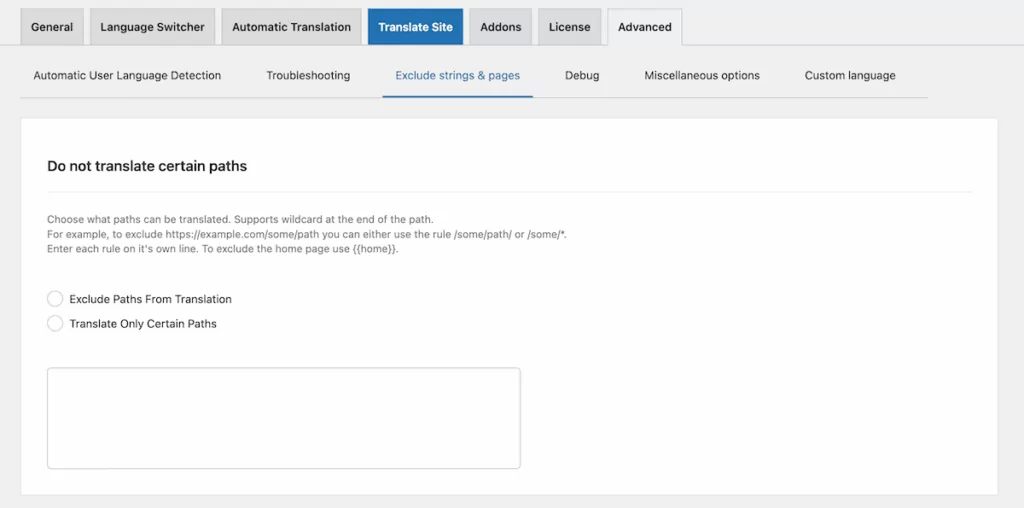Open Automatic User Language Detection sub-tab
The image size is (1024, 508).
127,75
